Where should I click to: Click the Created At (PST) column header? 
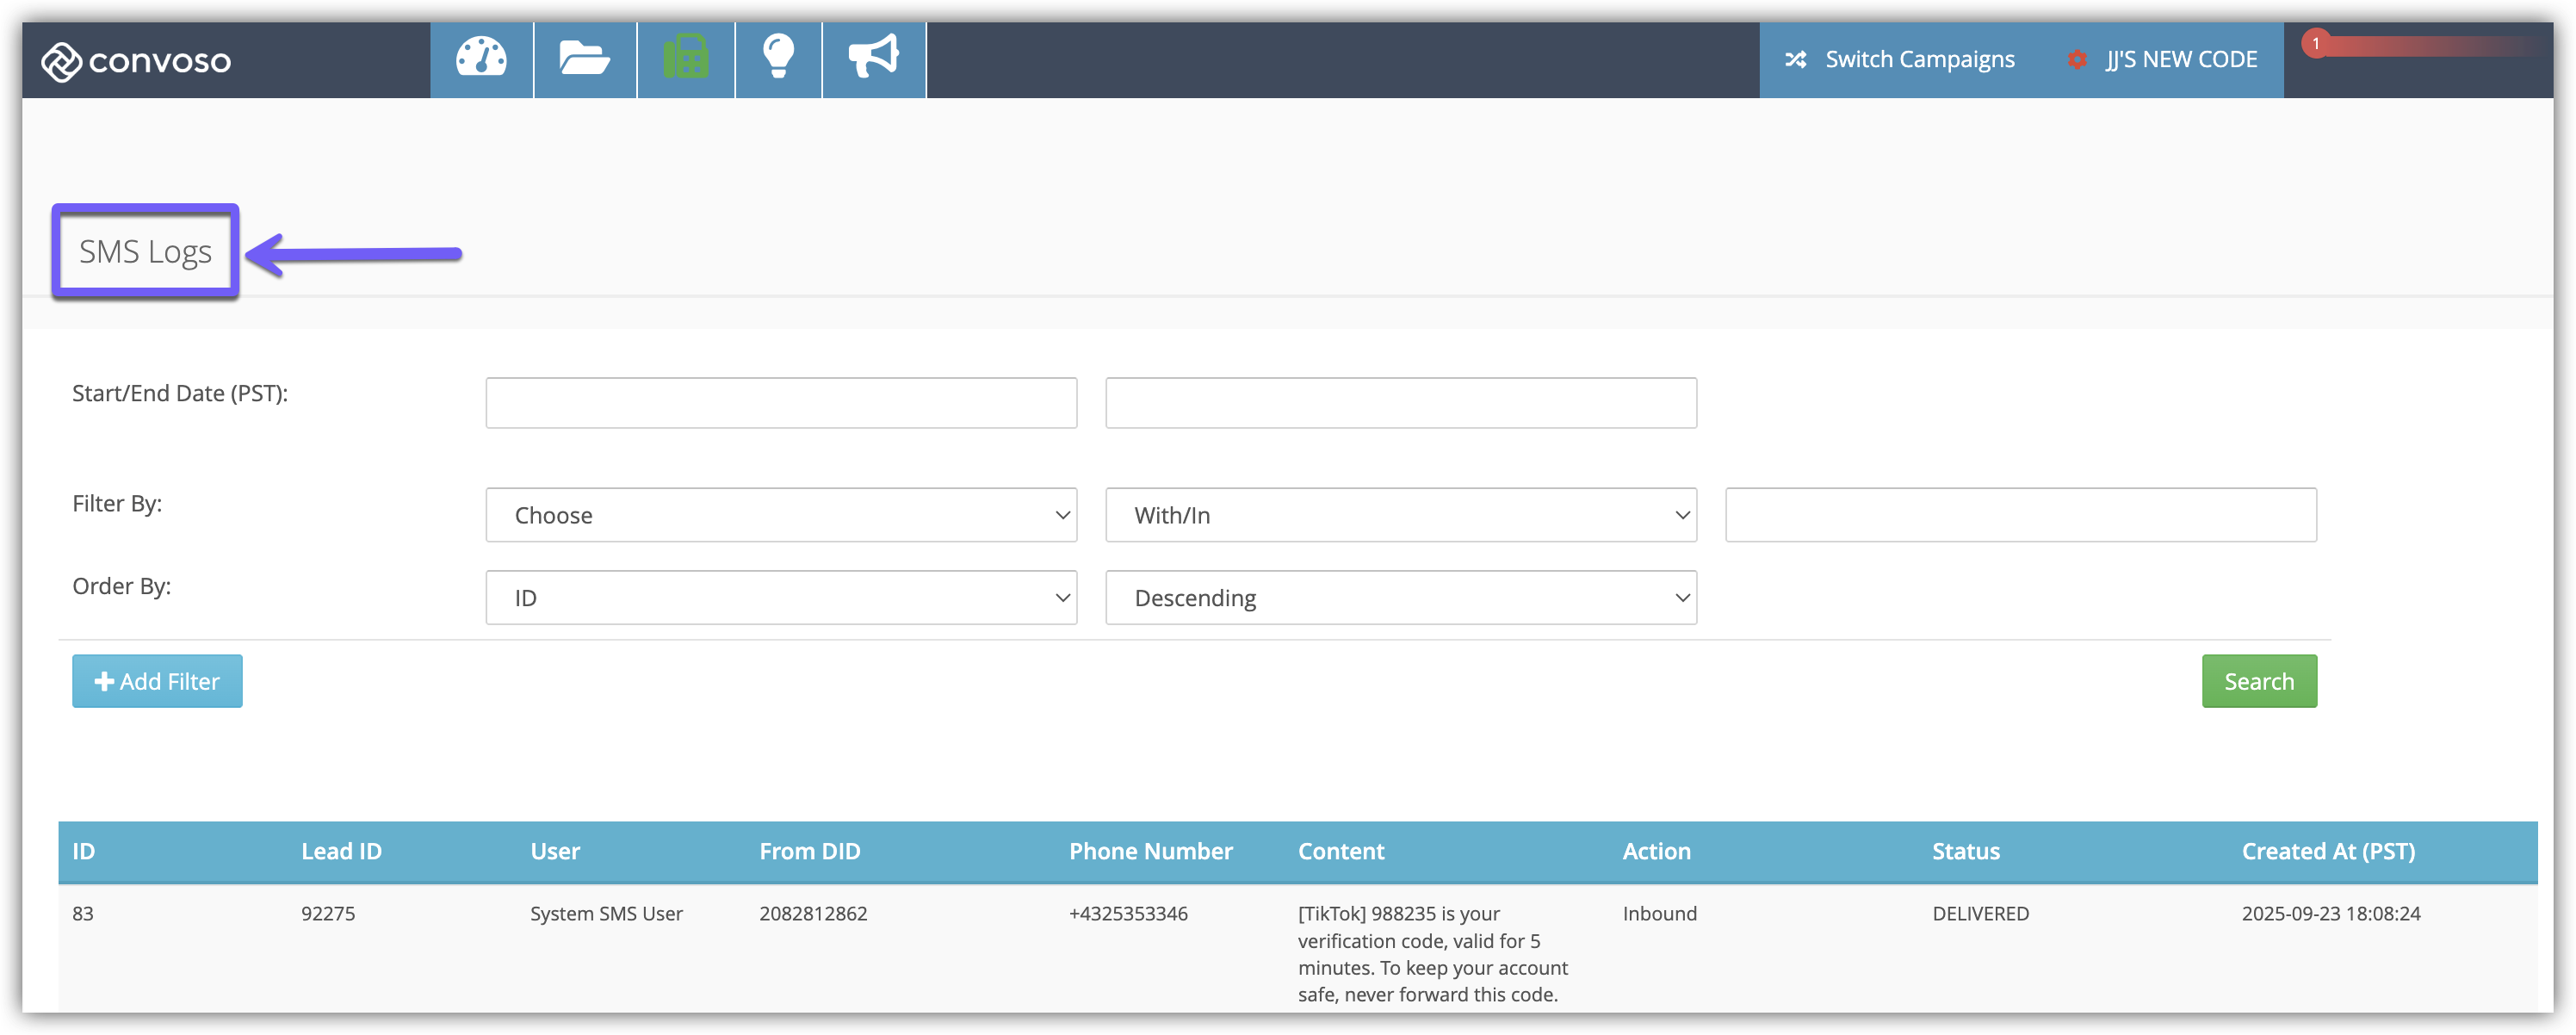2327,851
